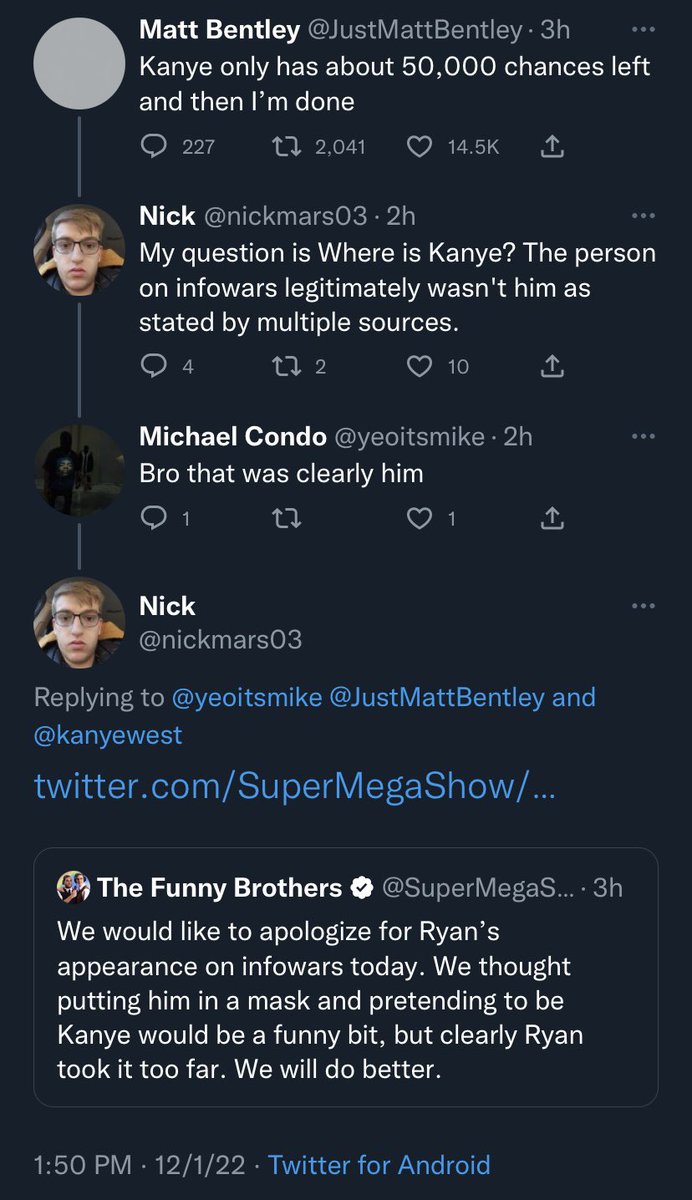
Task: Open the twitter.com/SuperMegaShow link
Action: coord(295,785)
